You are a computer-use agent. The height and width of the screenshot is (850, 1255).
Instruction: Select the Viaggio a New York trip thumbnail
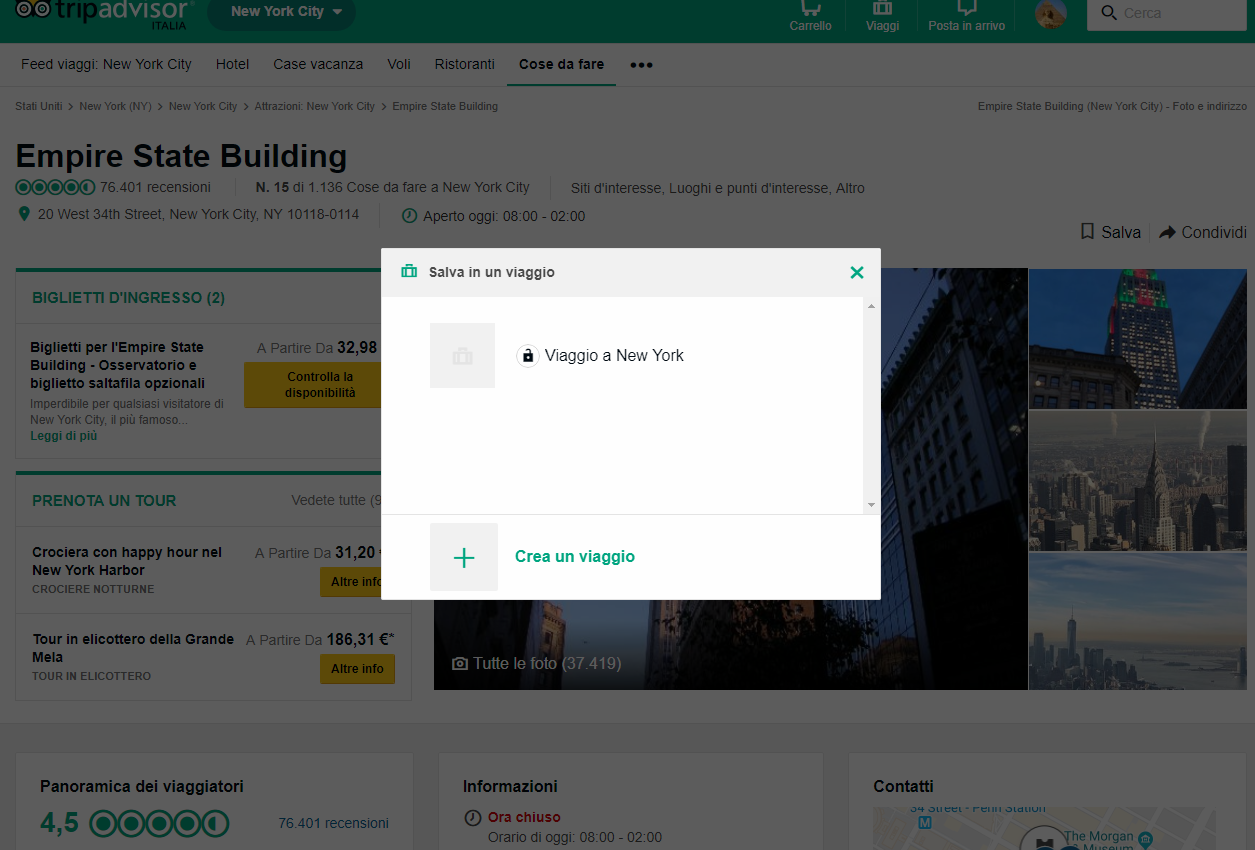coord(462,355)
